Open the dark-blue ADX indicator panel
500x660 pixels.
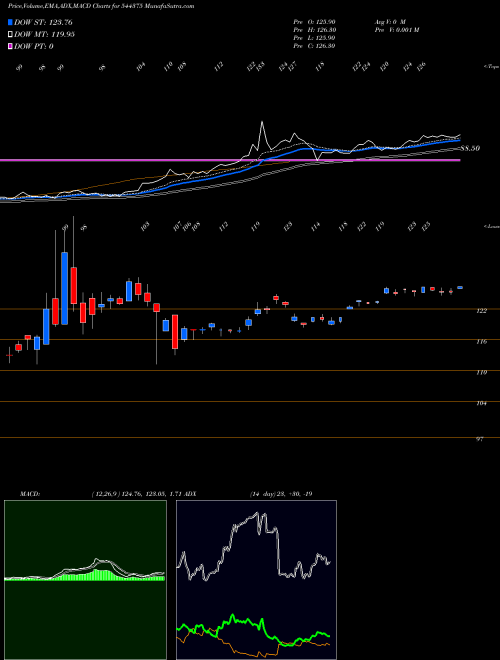pyautogui.click(x=256, y=580)
